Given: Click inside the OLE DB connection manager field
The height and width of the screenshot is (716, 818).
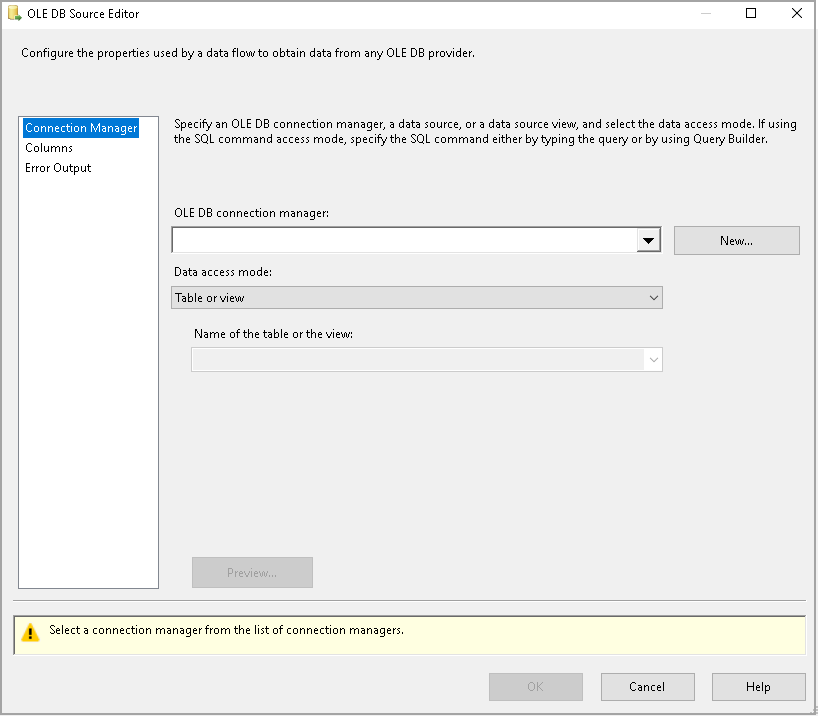Looking at the screenshot, I should tap(400, 240).
